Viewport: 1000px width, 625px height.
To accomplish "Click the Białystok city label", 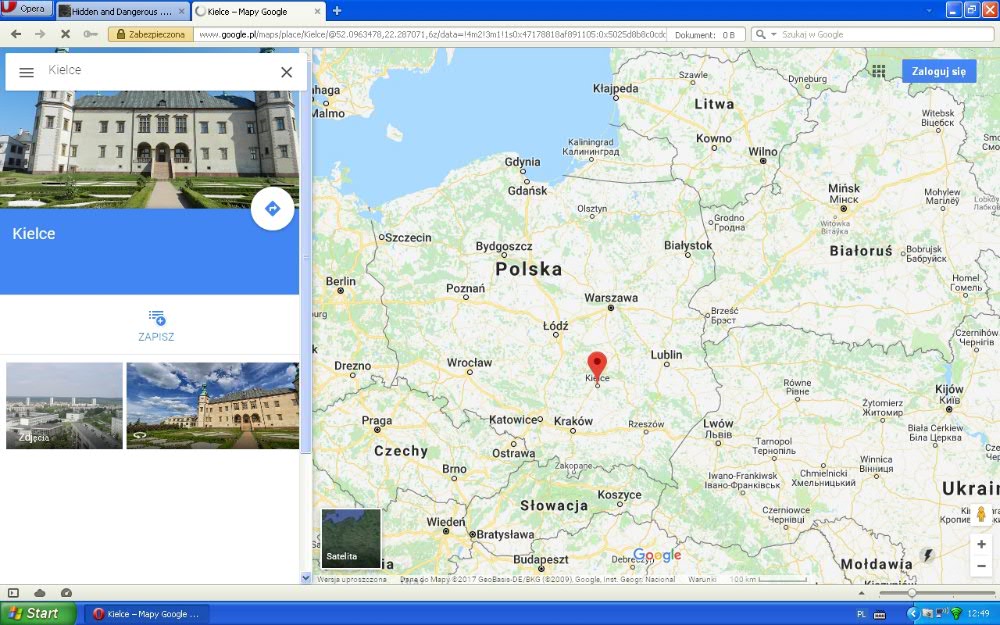I will (x=688, y=245).
